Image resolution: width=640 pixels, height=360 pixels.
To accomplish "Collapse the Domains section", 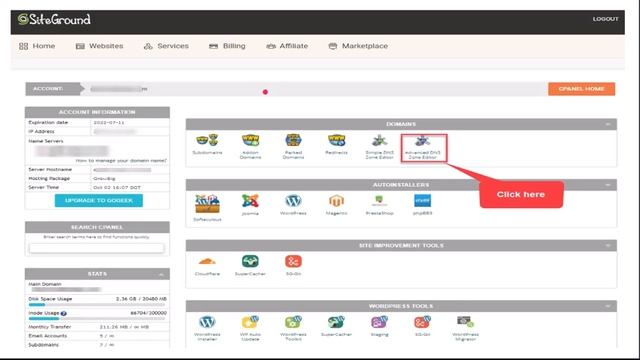I will (608, 124).
